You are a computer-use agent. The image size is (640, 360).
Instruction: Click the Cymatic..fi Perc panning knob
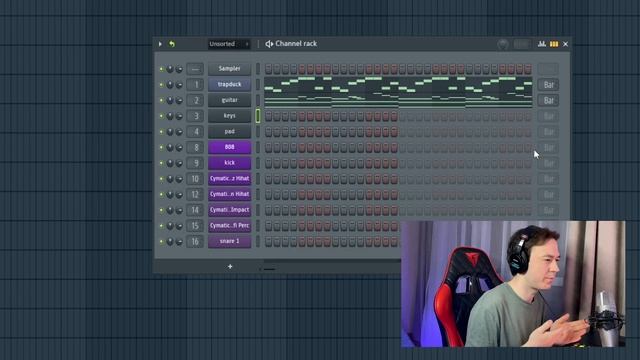click(170, 226)
